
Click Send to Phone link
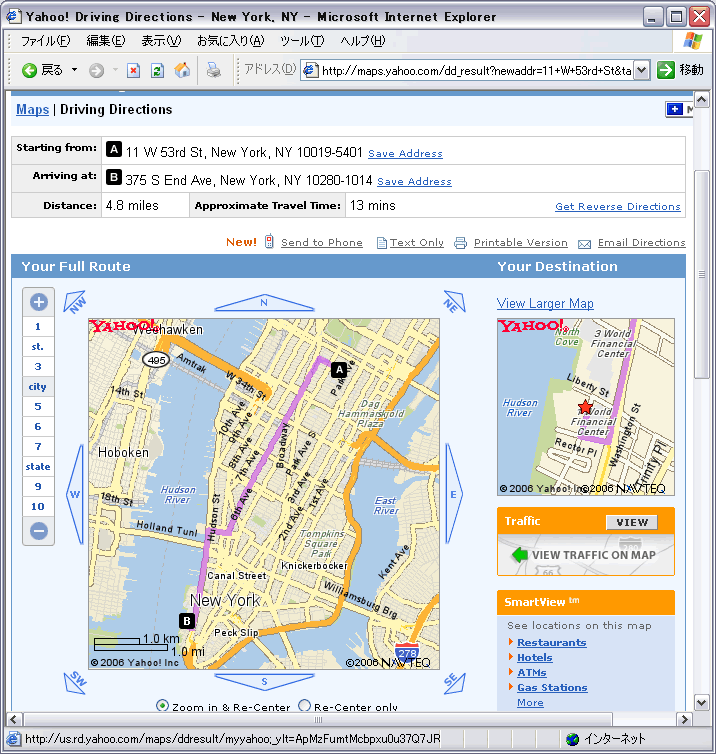coord(322,242)
